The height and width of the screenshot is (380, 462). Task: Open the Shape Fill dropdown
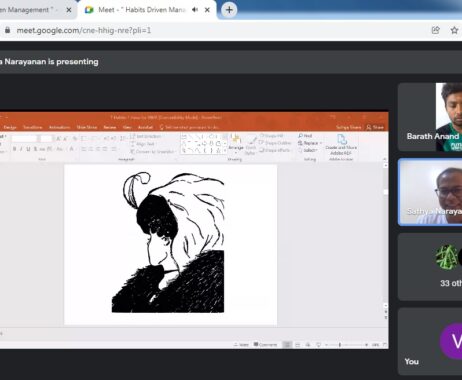[x=272, y=136]
